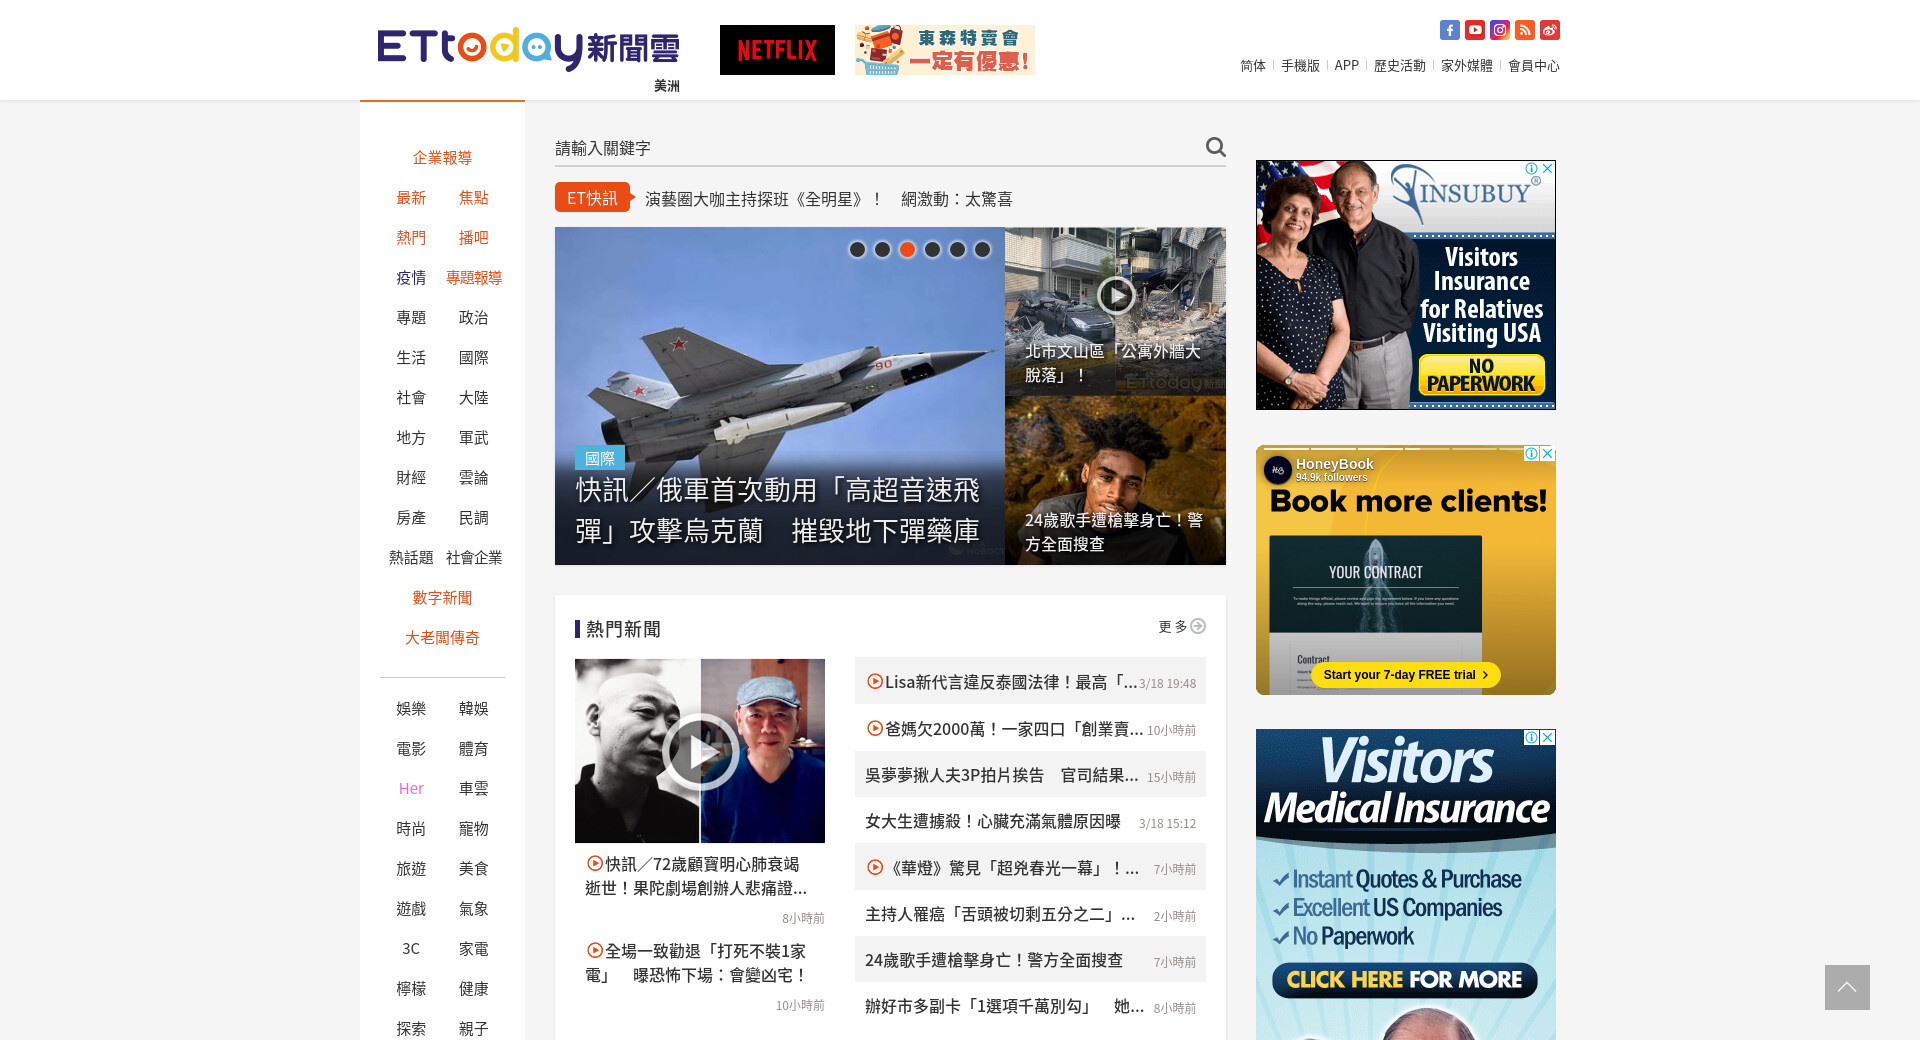The height and width of the screenshot is (1040, 1920).
Task: Open ETtoday's Weibo icon
Action: [x=1549, y=30]
